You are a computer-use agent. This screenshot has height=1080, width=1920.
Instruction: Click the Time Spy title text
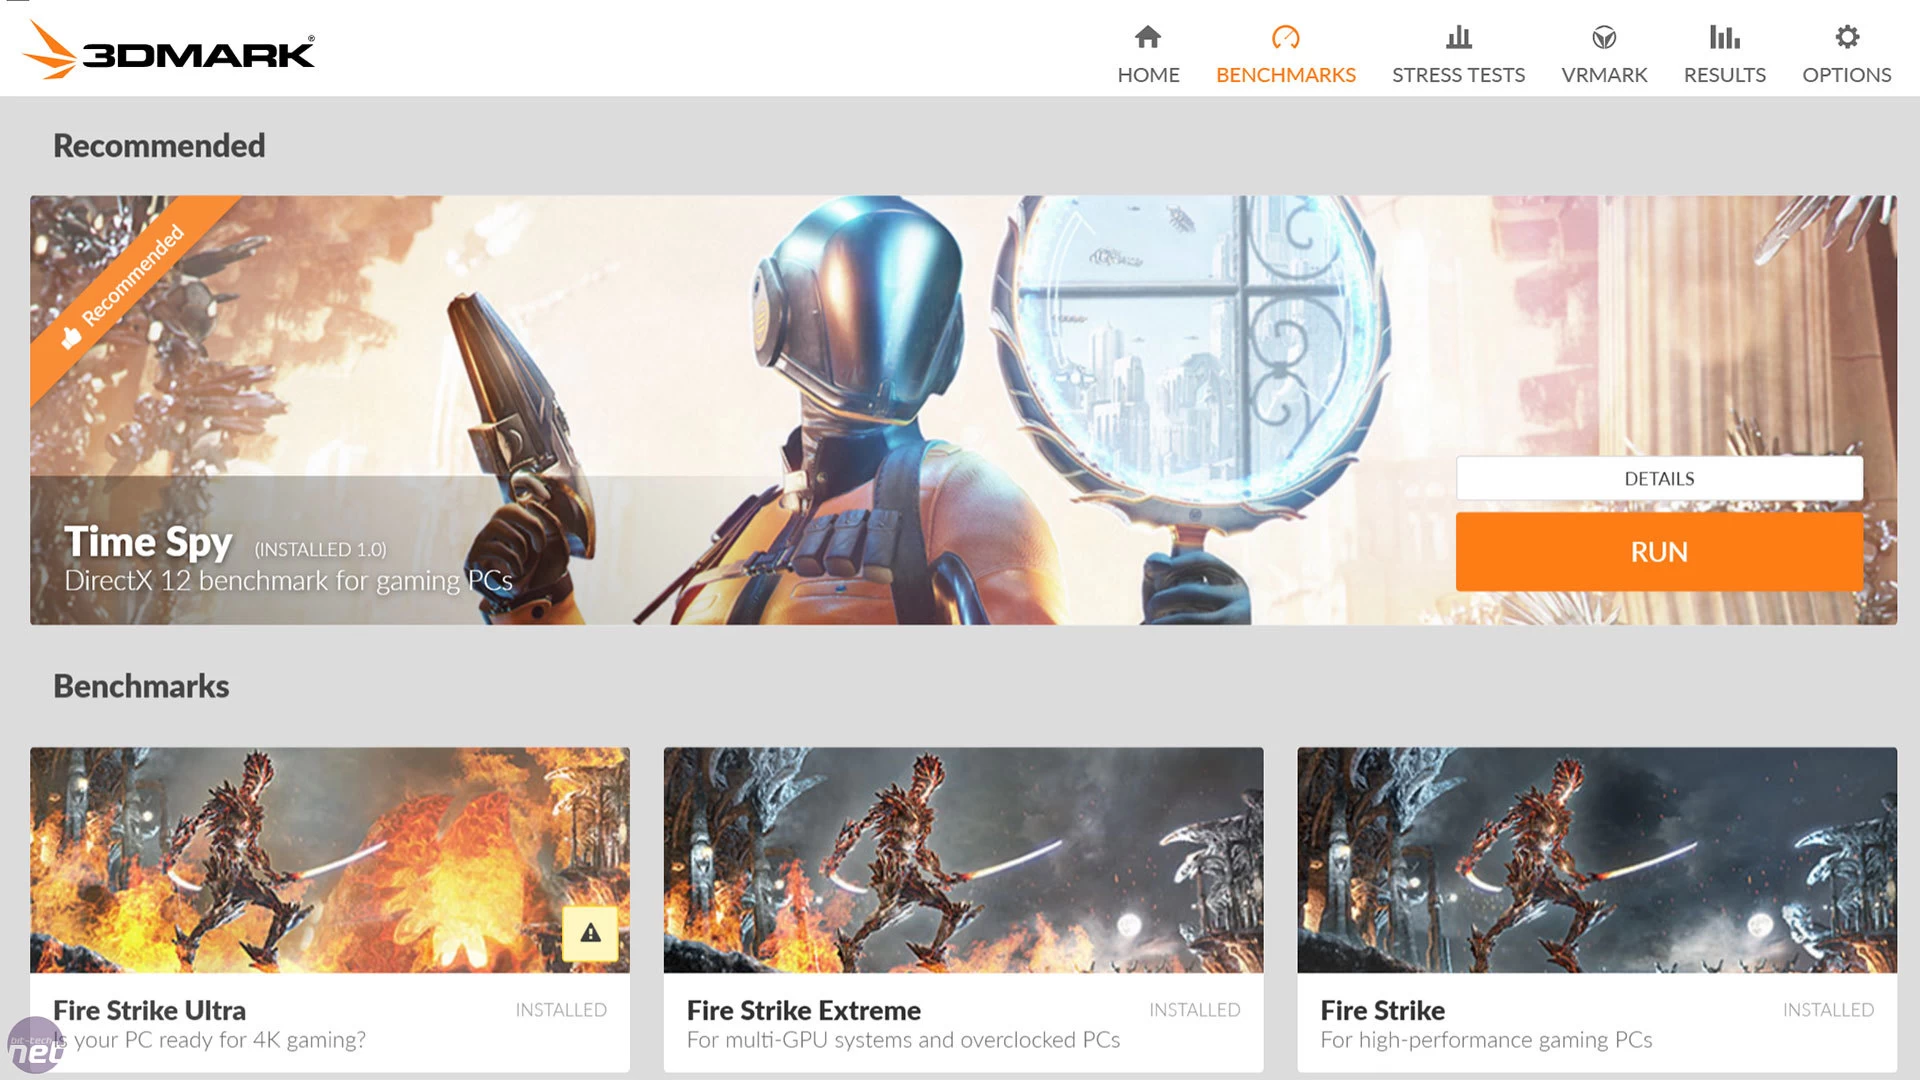148,542
